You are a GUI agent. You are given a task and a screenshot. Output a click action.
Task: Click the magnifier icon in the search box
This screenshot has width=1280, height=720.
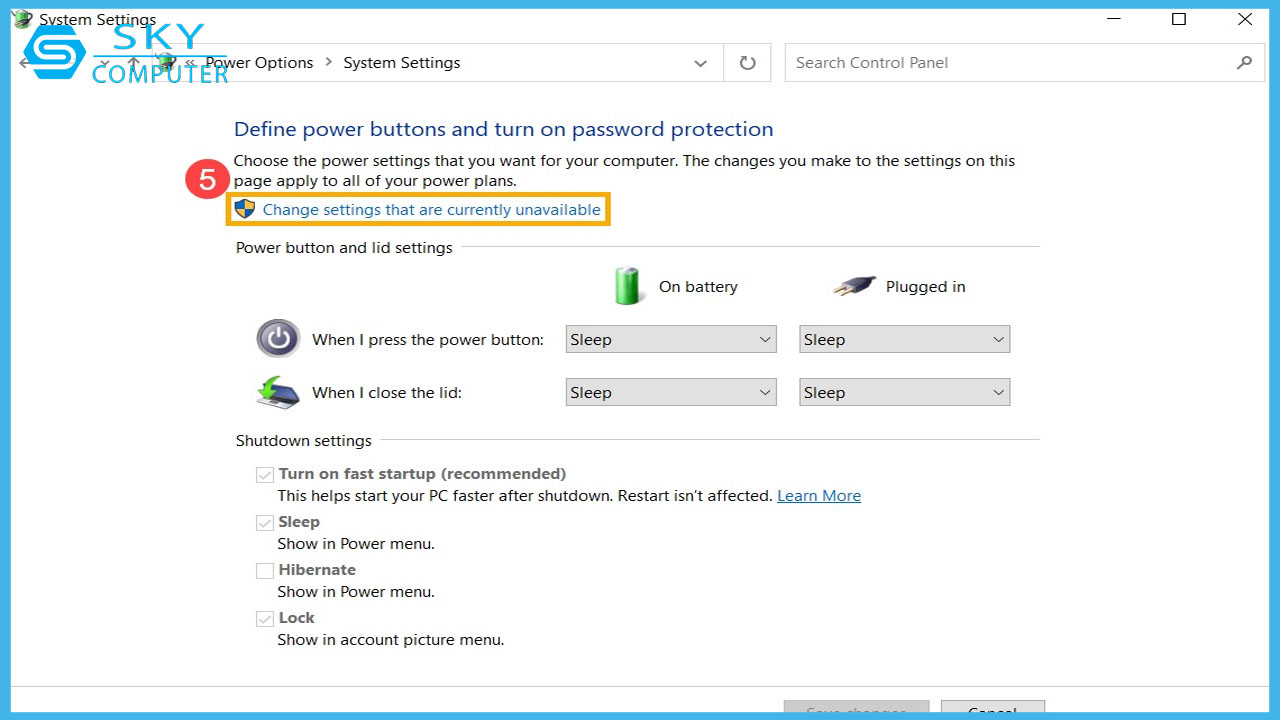point(1244,63)
